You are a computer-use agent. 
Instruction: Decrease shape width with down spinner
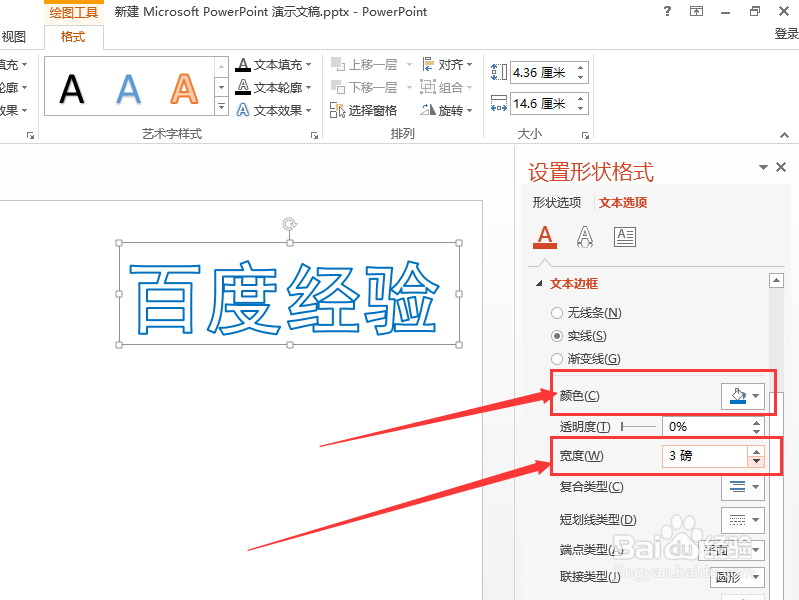[581, 109]
